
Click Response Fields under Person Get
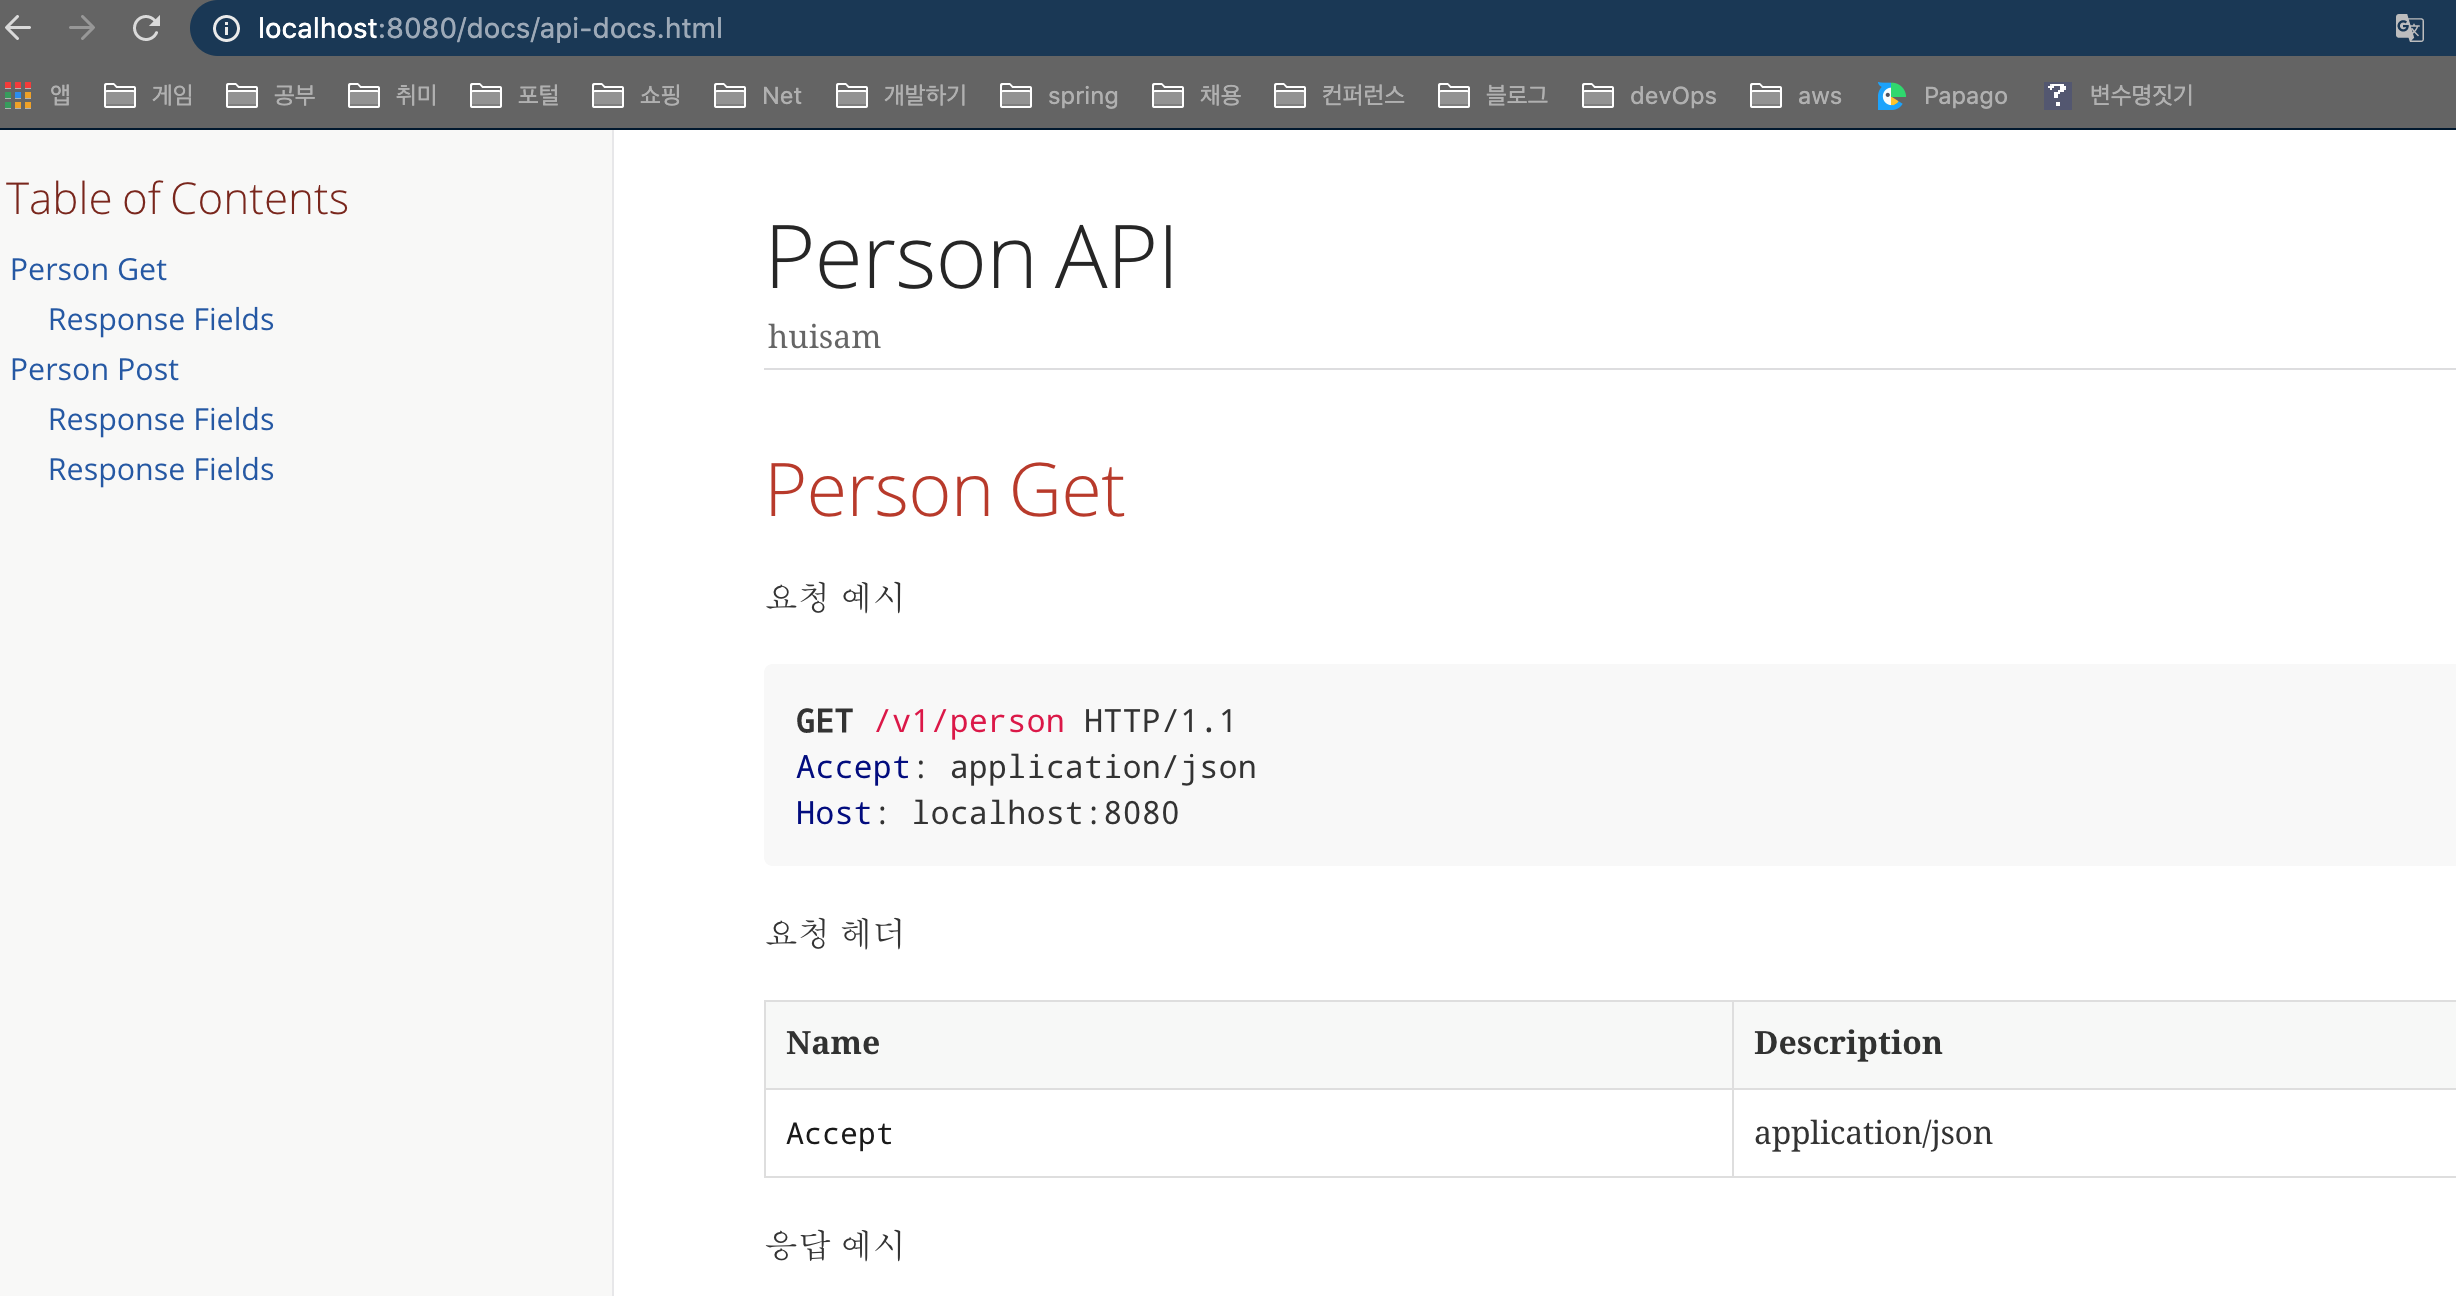point(161,319)
